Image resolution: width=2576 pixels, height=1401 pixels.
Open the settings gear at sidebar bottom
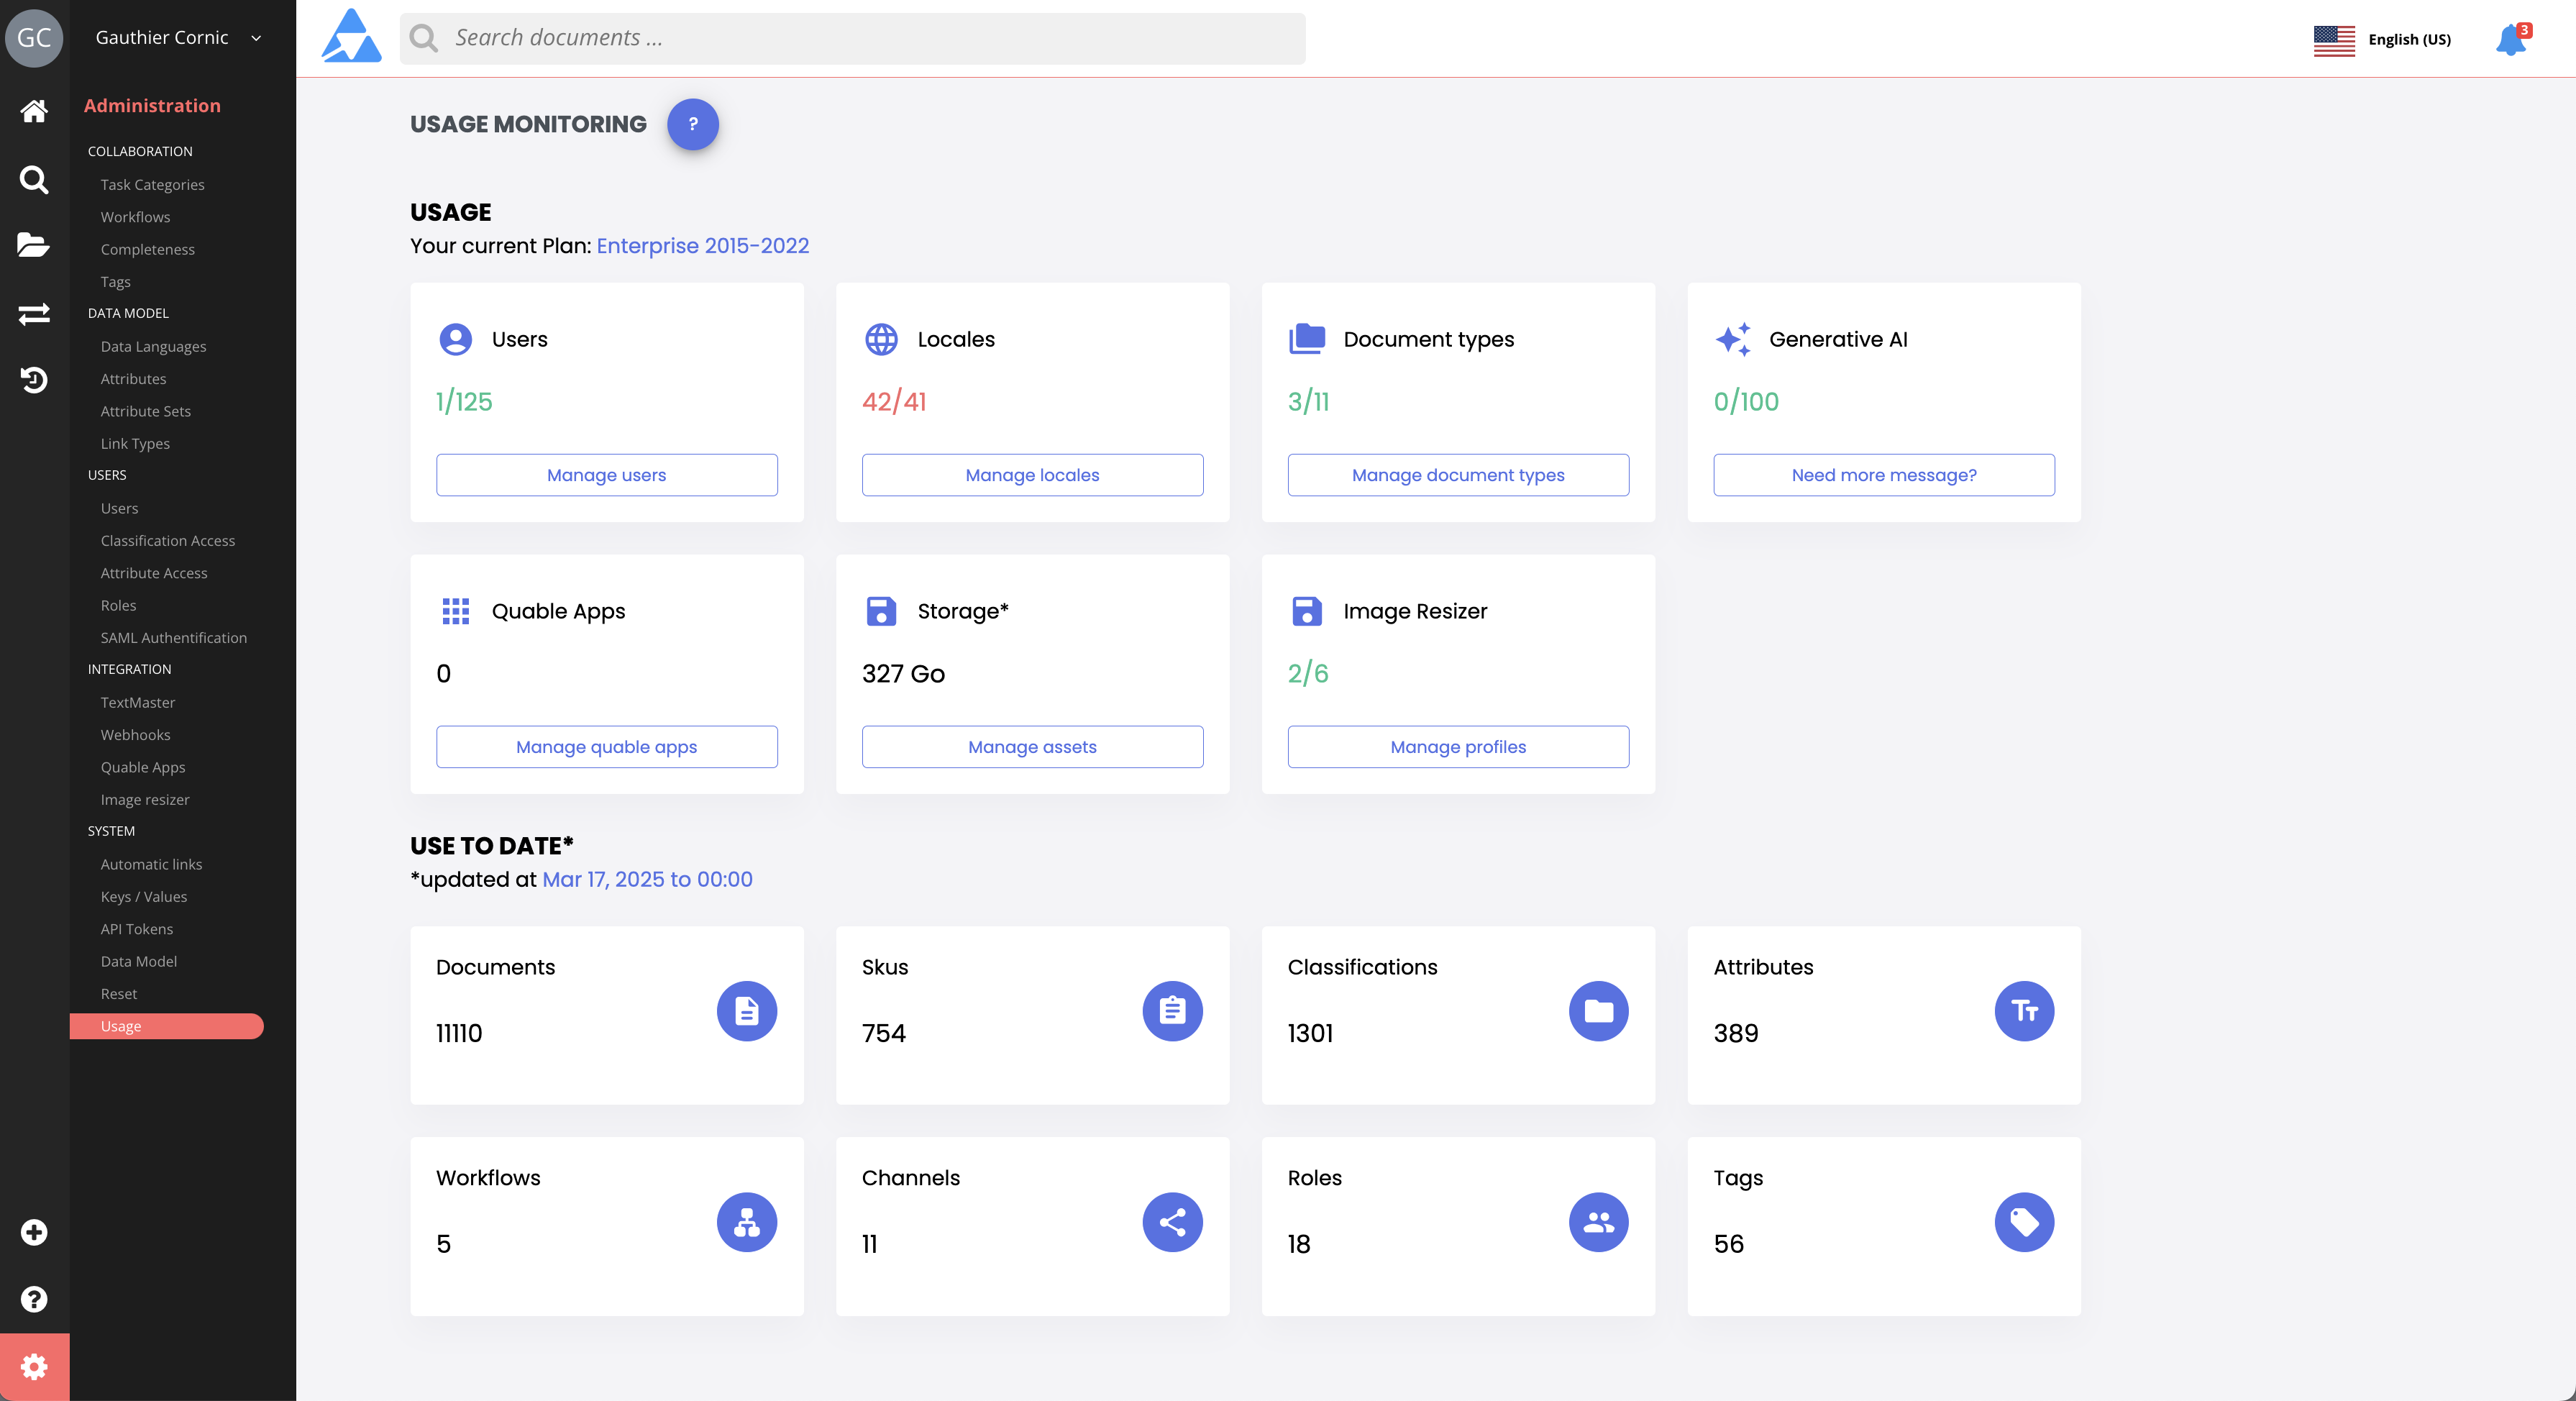(x=34, y=1366)
